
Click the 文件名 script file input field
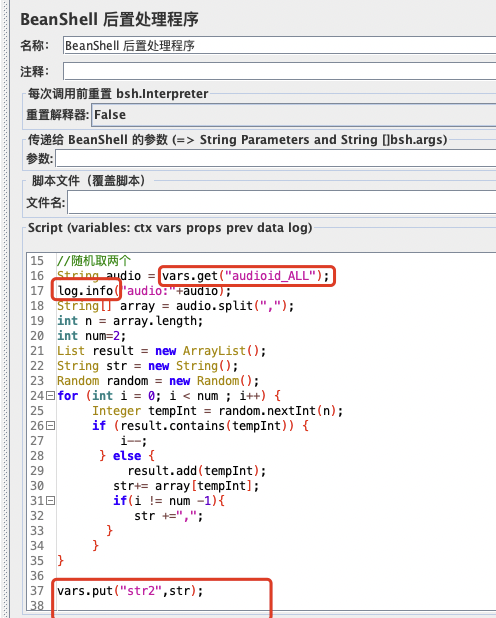(x=282, y=202)
